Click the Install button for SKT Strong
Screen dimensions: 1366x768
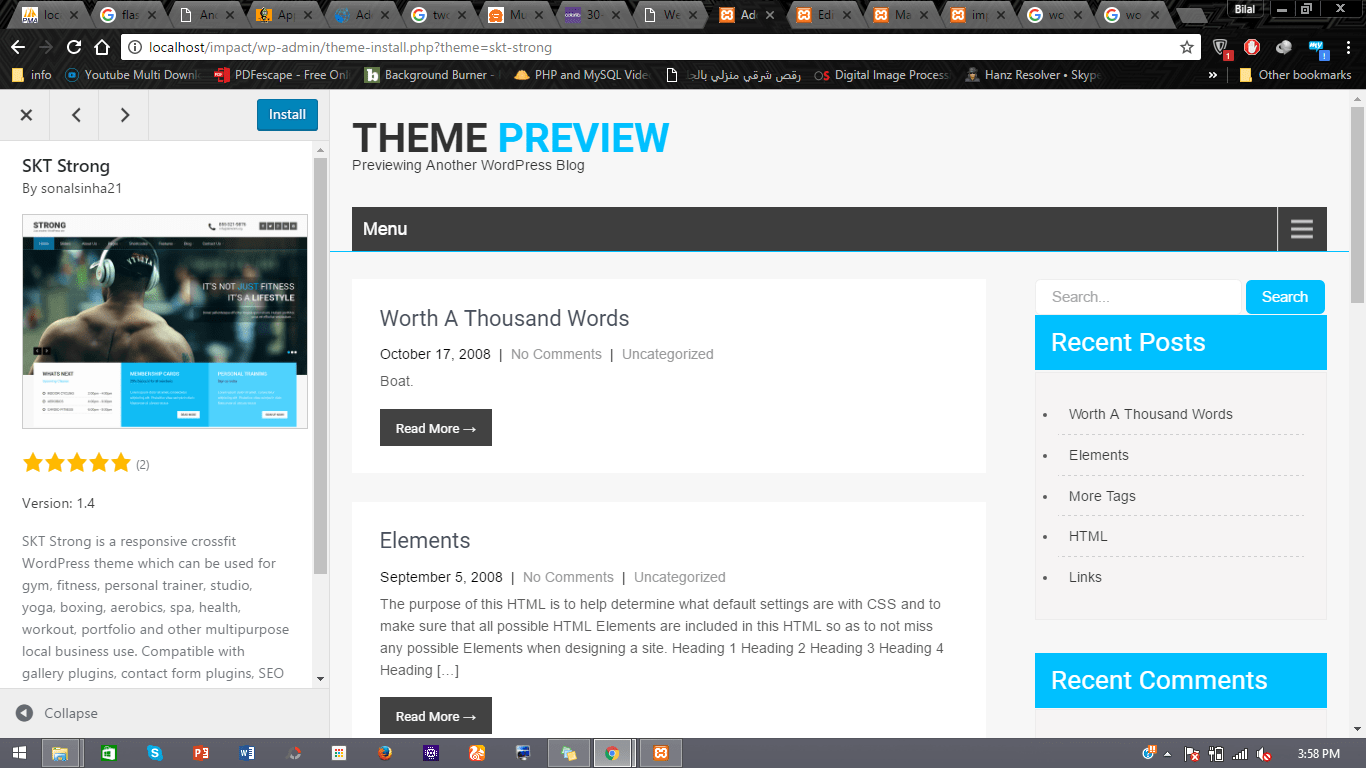tap(287, 114)
